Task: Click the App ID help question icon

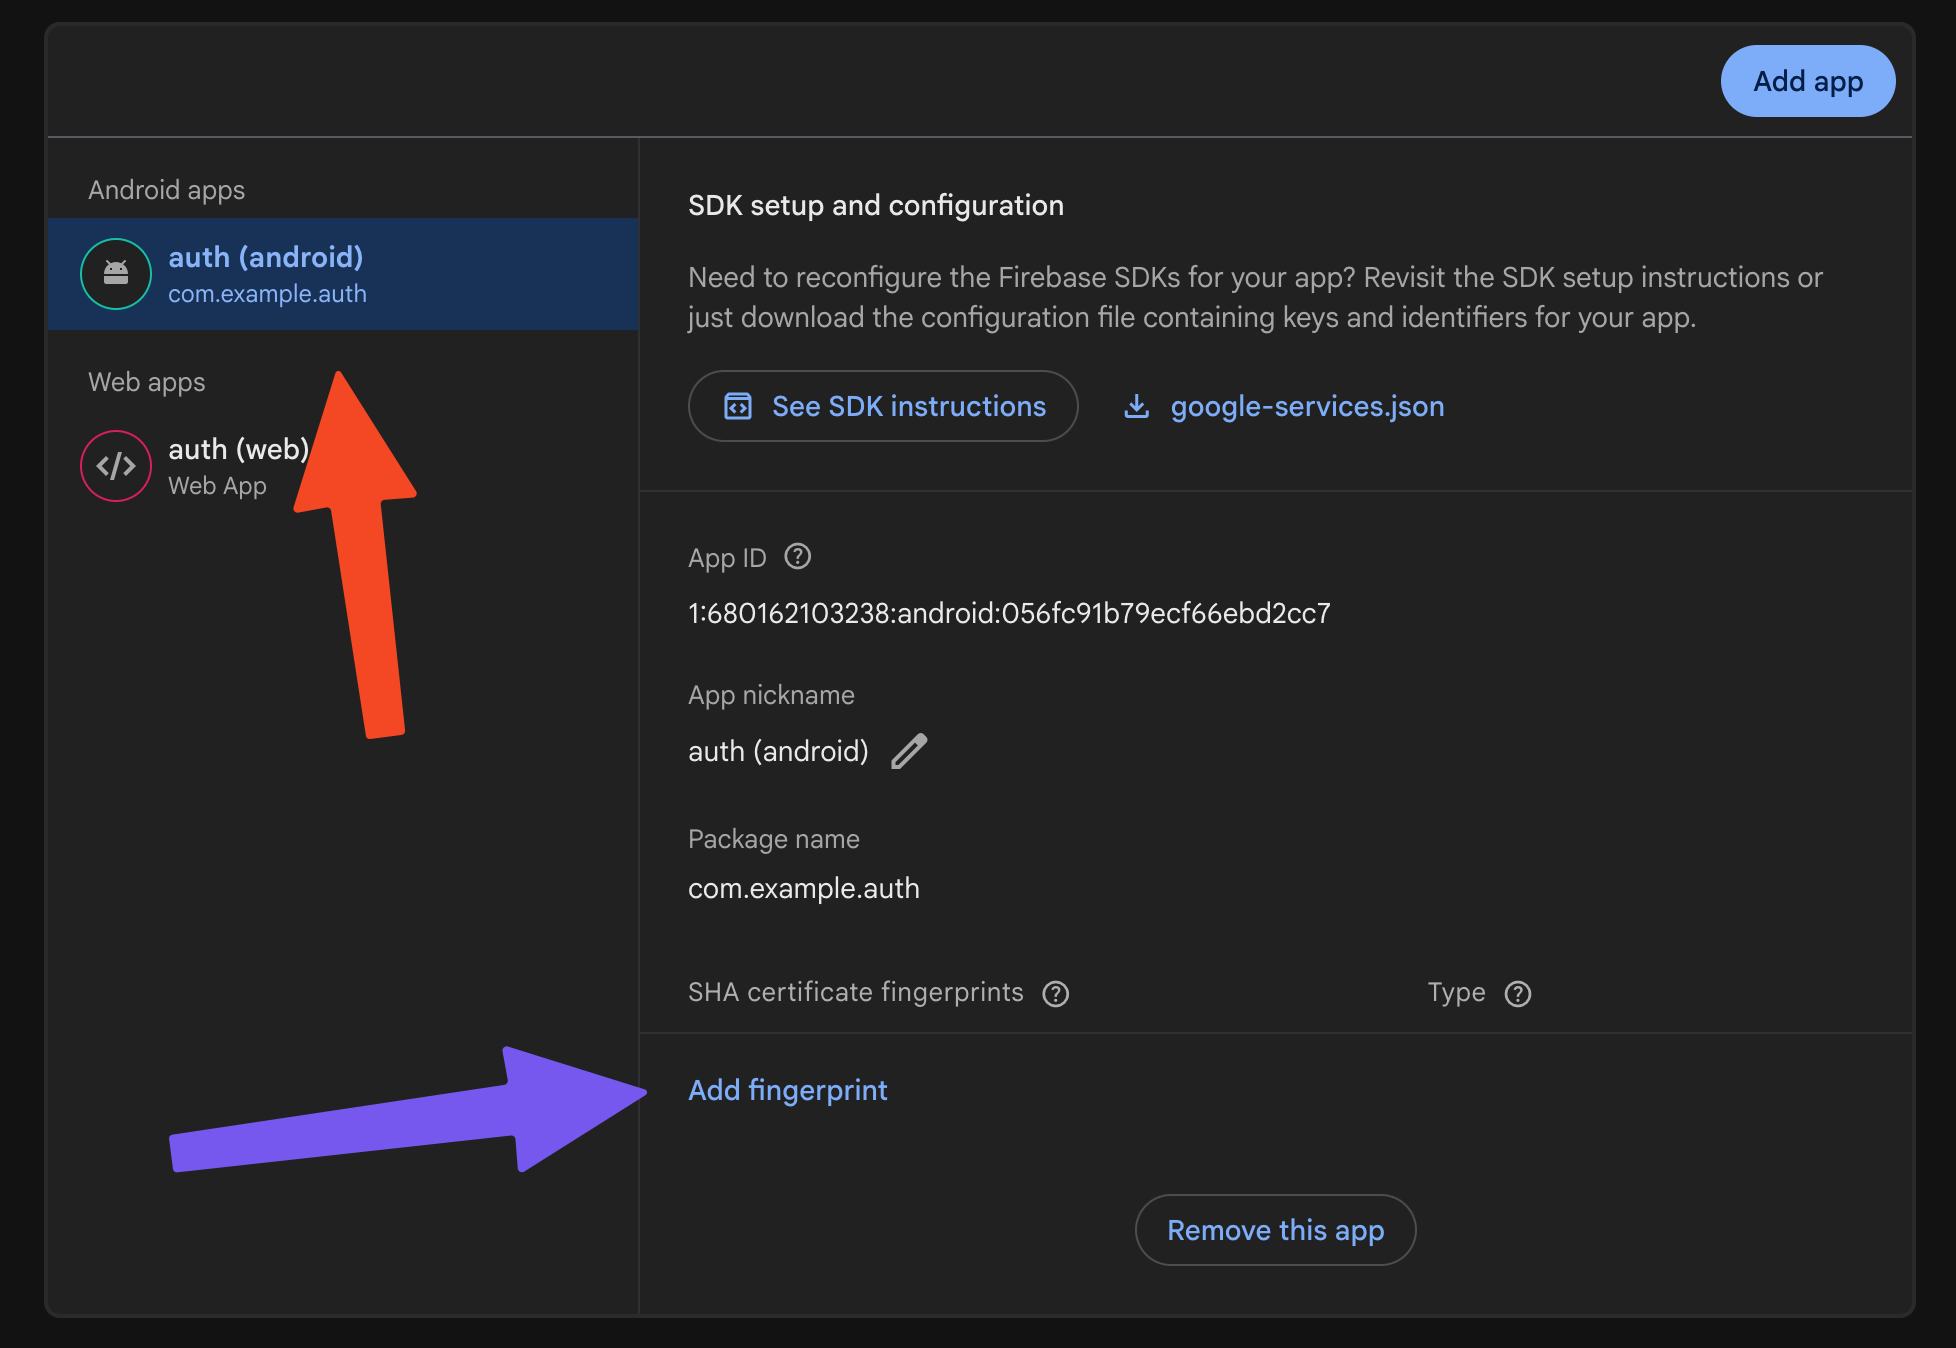Action: pos(797,556)
